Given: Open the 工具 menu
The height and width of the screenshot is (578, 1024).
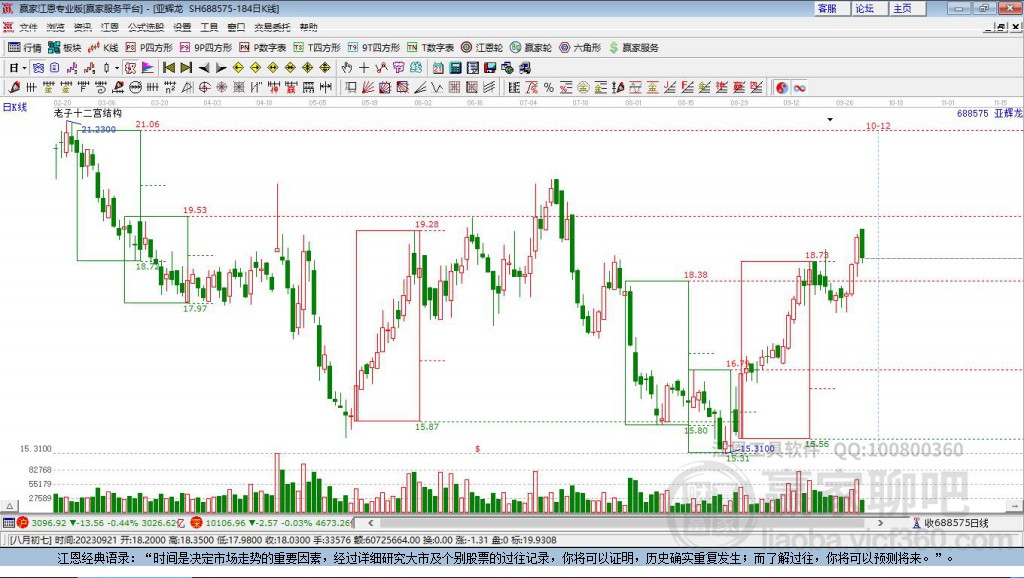Looking at the screenshot, I should point(209,27).
